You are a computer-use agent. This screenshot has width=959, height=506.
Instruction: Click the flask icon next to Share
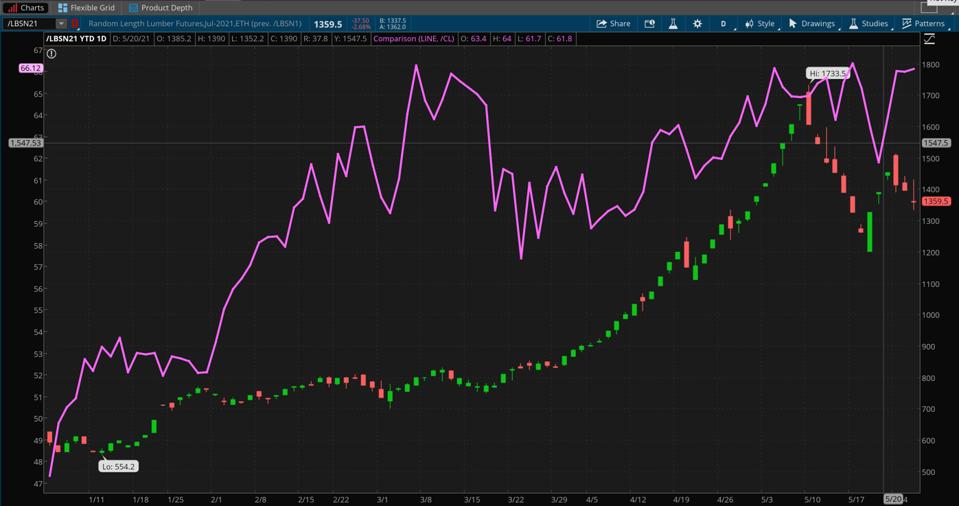point(673,23)
